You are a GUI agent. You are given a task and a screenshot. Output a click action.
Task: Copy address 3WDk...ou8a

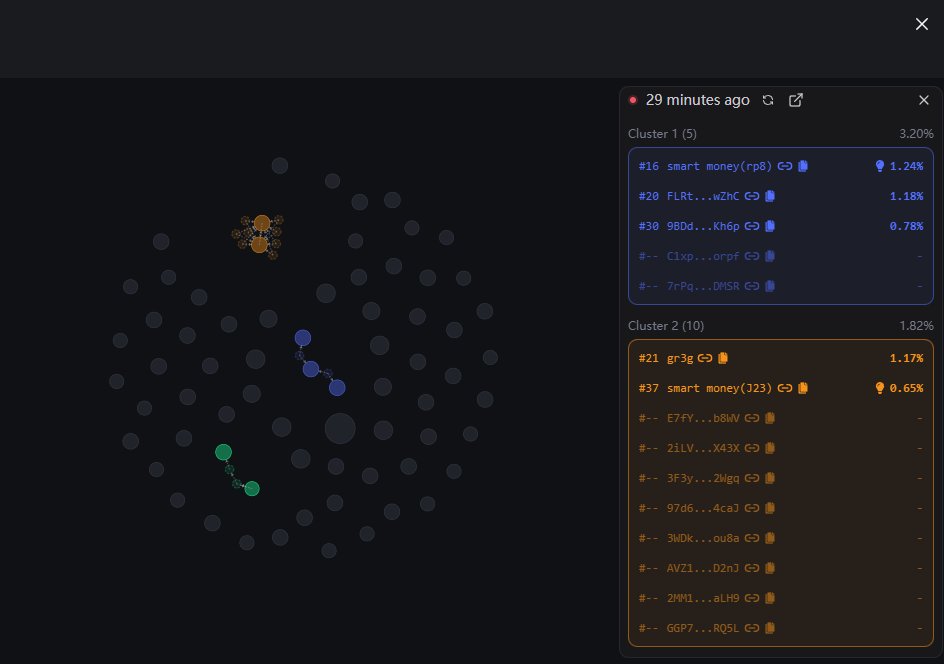770,539
